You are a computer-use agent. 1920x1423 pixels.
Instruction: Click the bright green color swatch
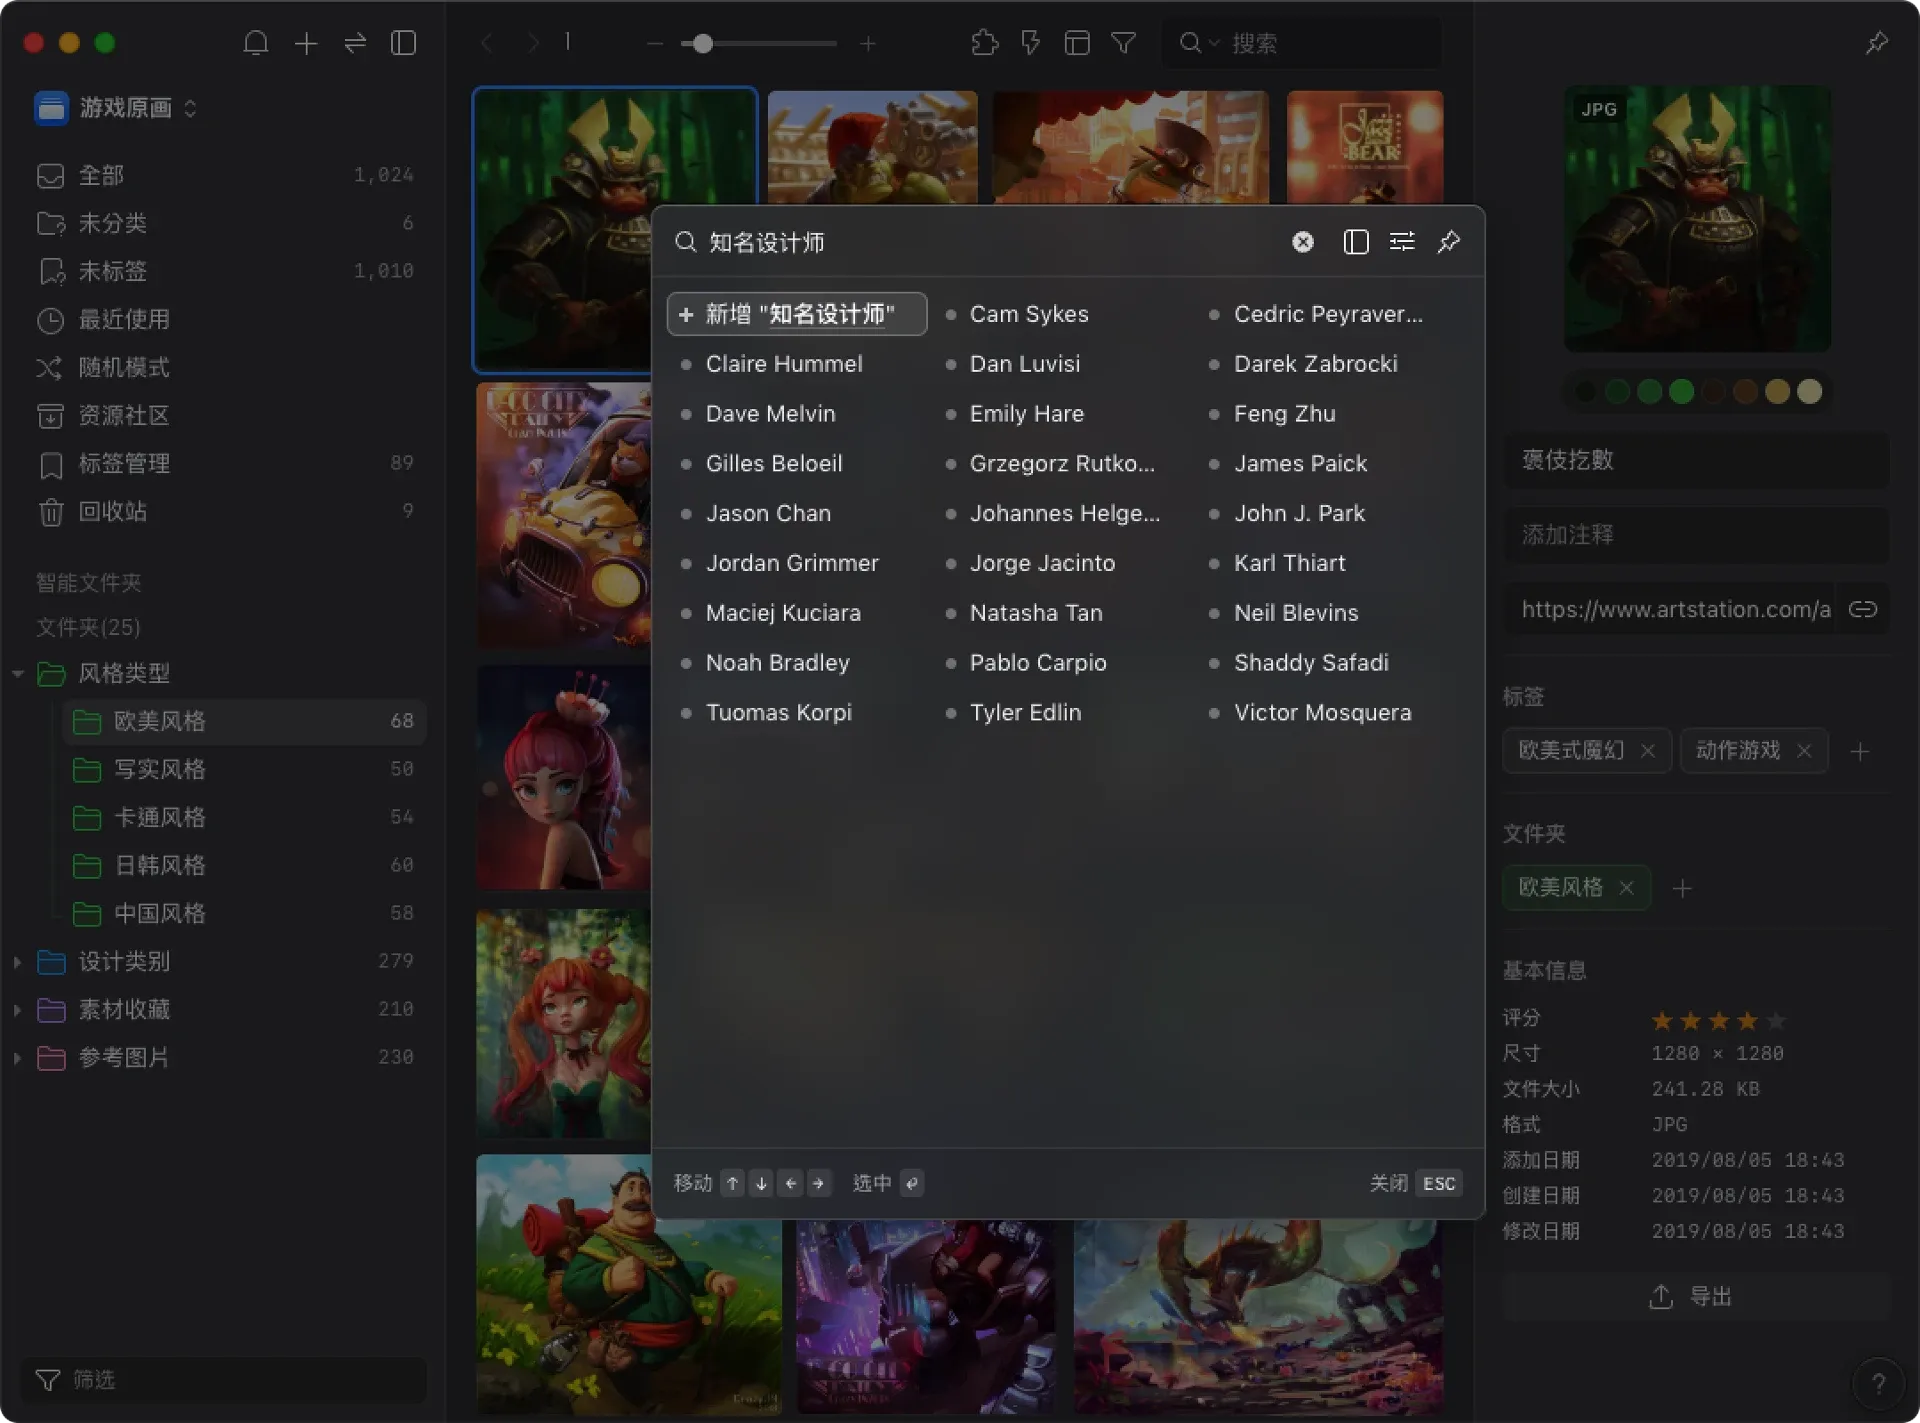(x=1682, y=392)
